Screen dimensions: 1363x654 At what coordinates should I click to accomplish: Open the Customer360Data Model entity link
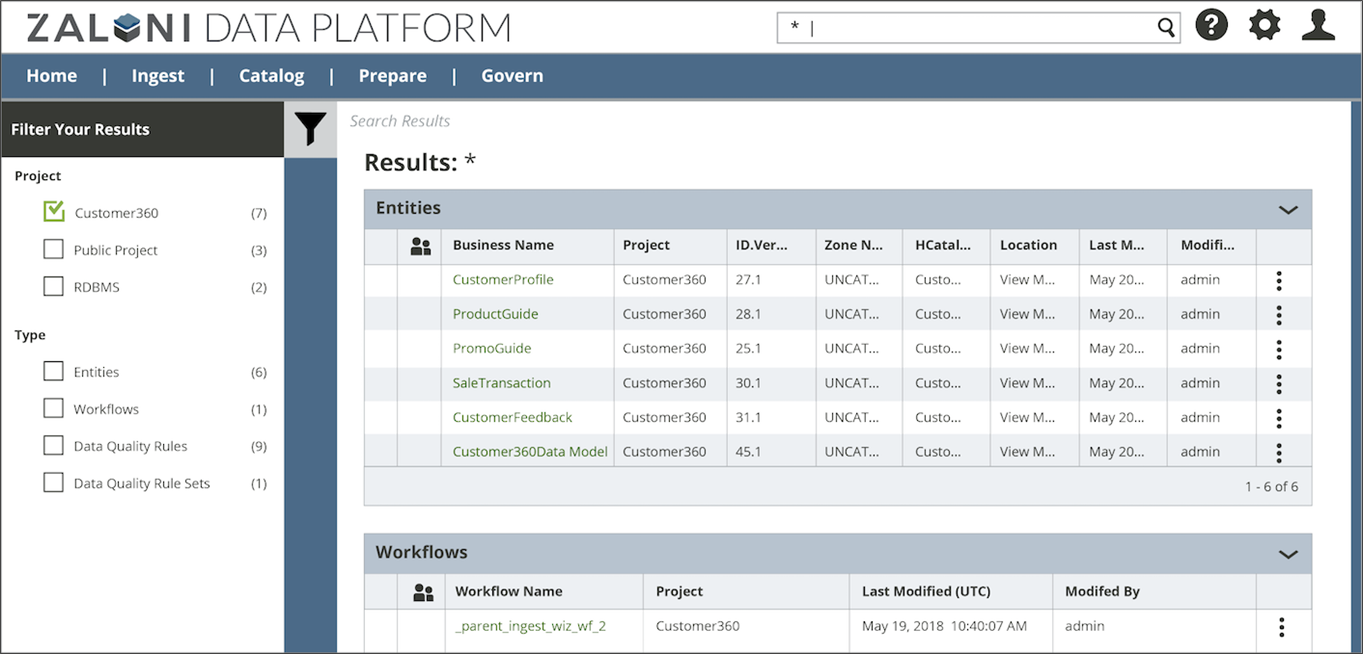[x=530, y=452]
